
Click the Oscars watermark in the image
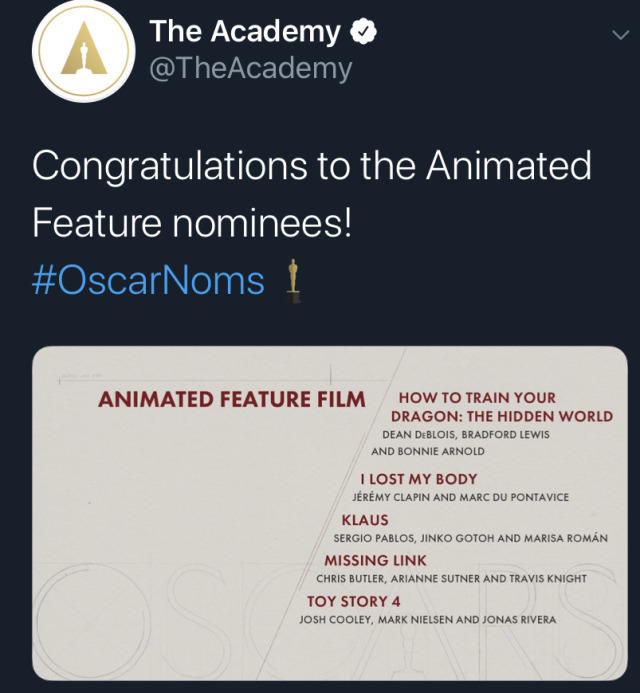click(330, 619)
